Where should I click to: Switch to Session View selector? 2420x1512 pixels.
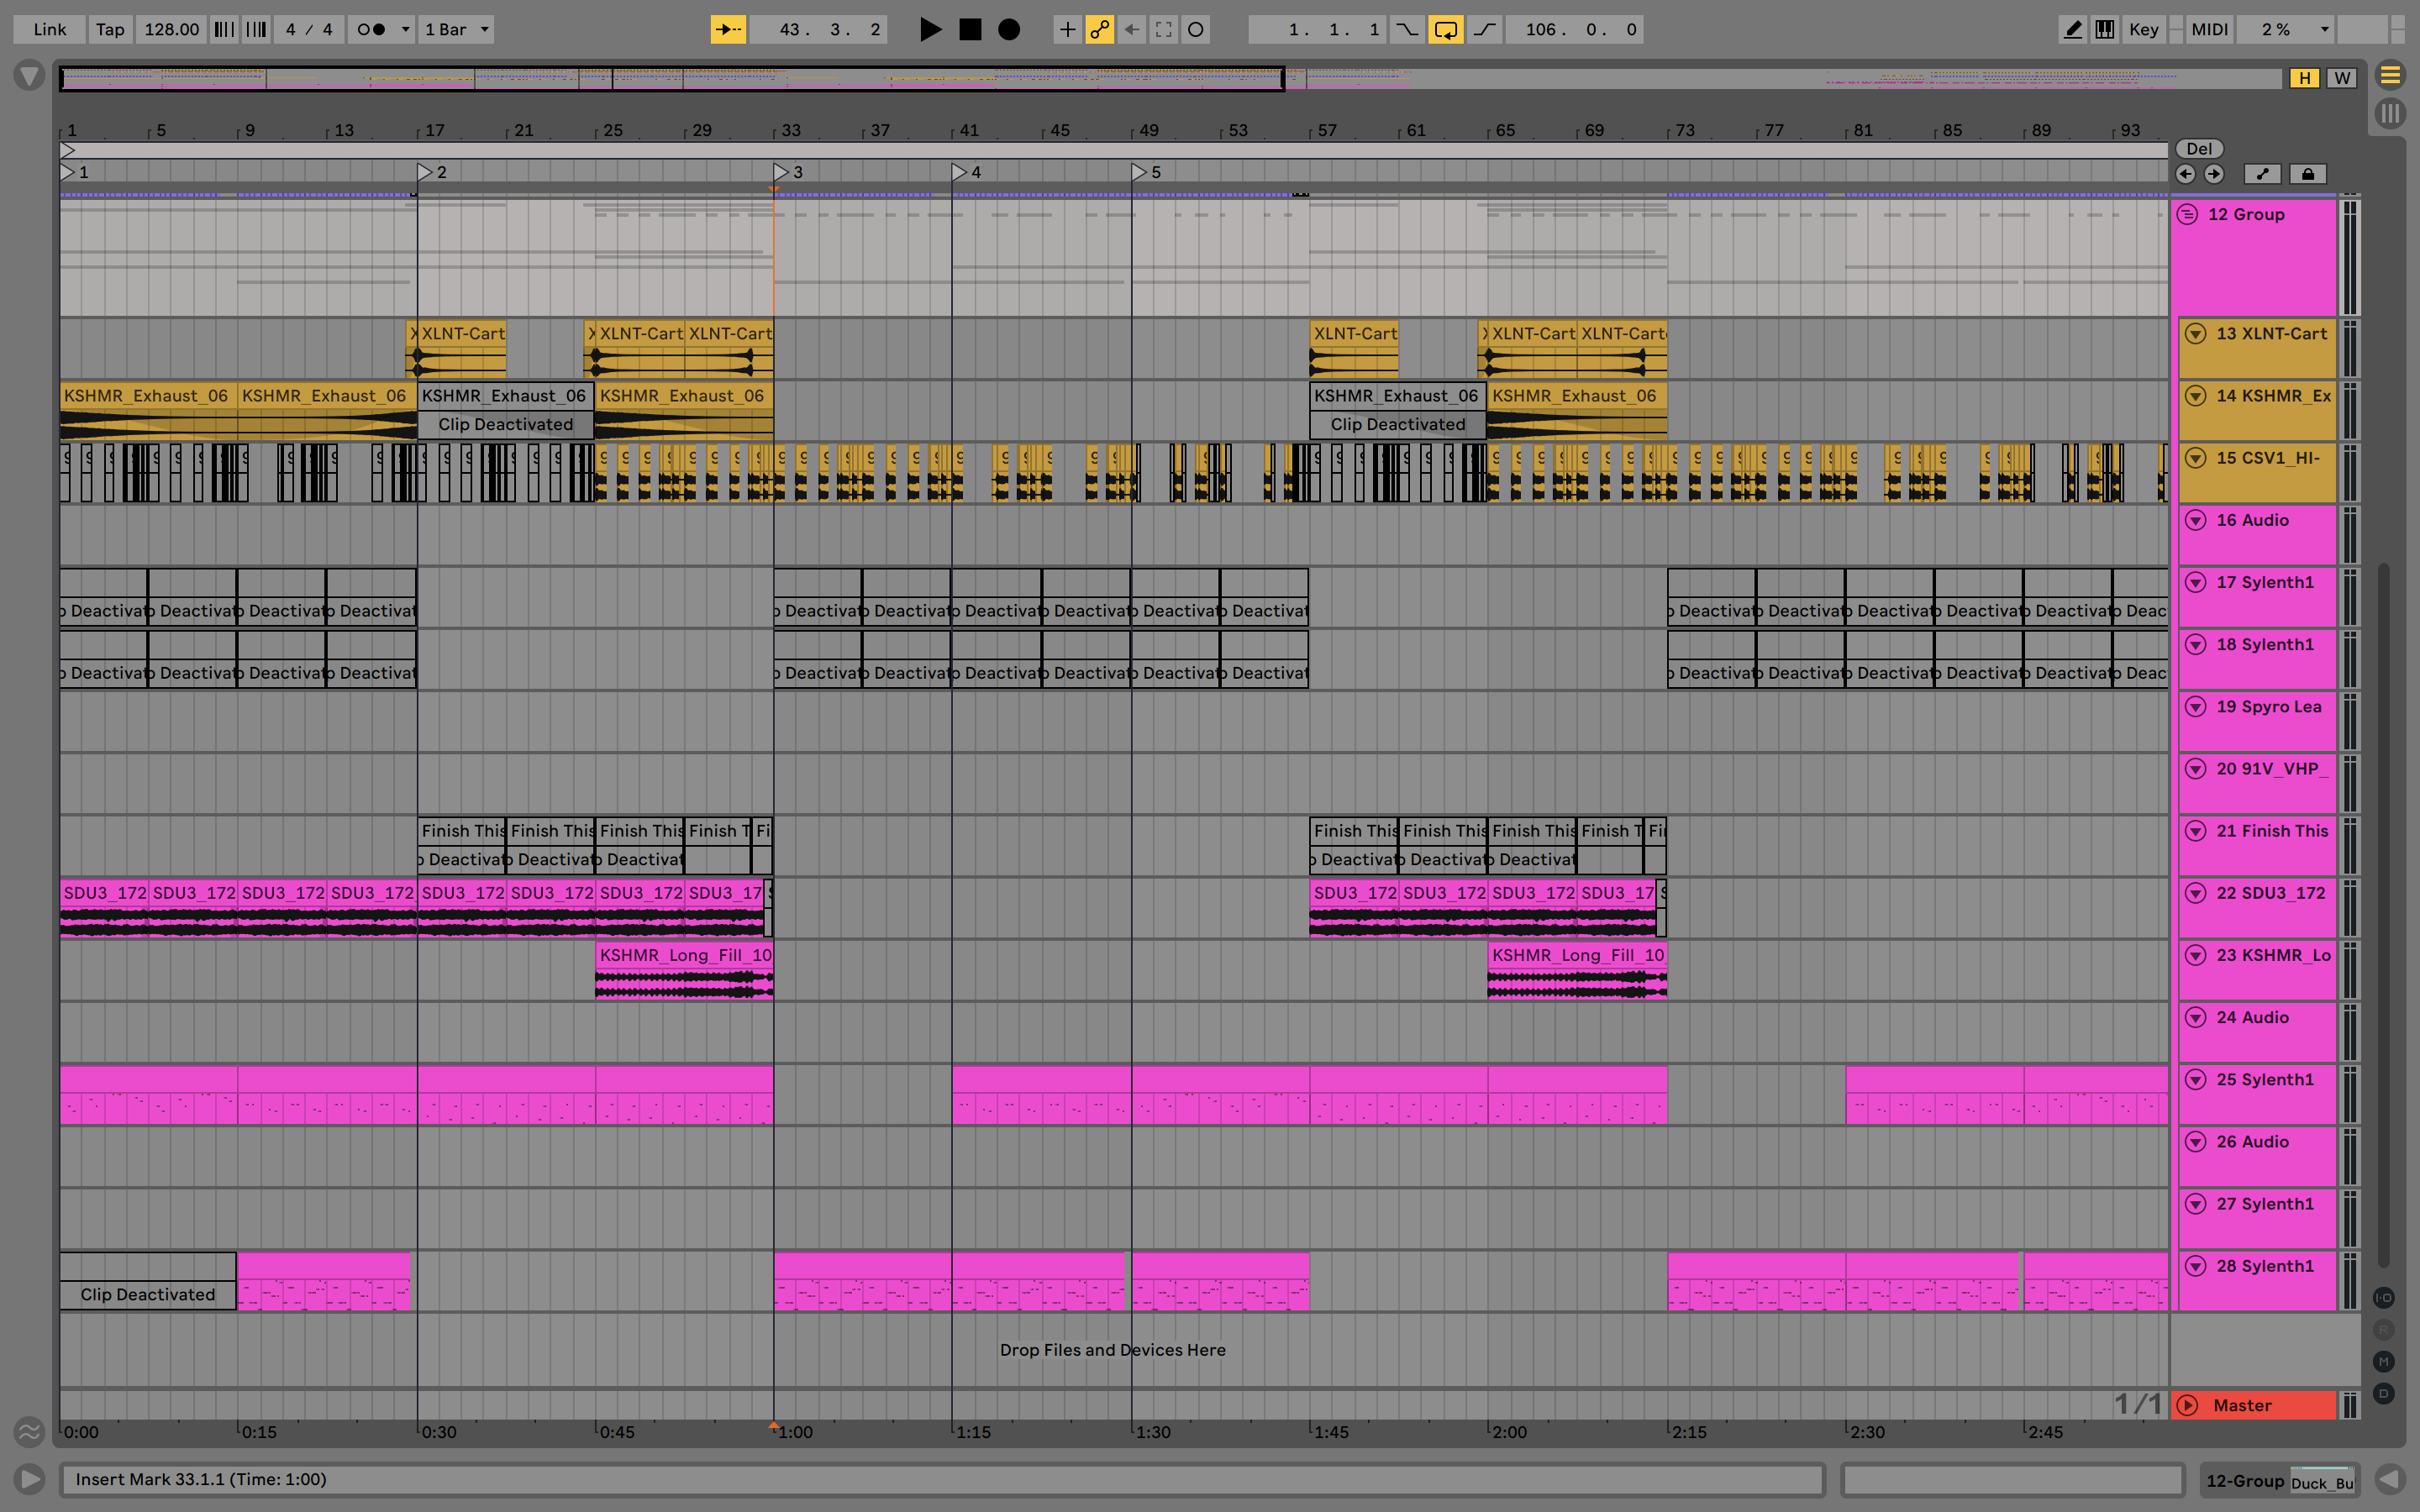click(x=2390, y=113)
